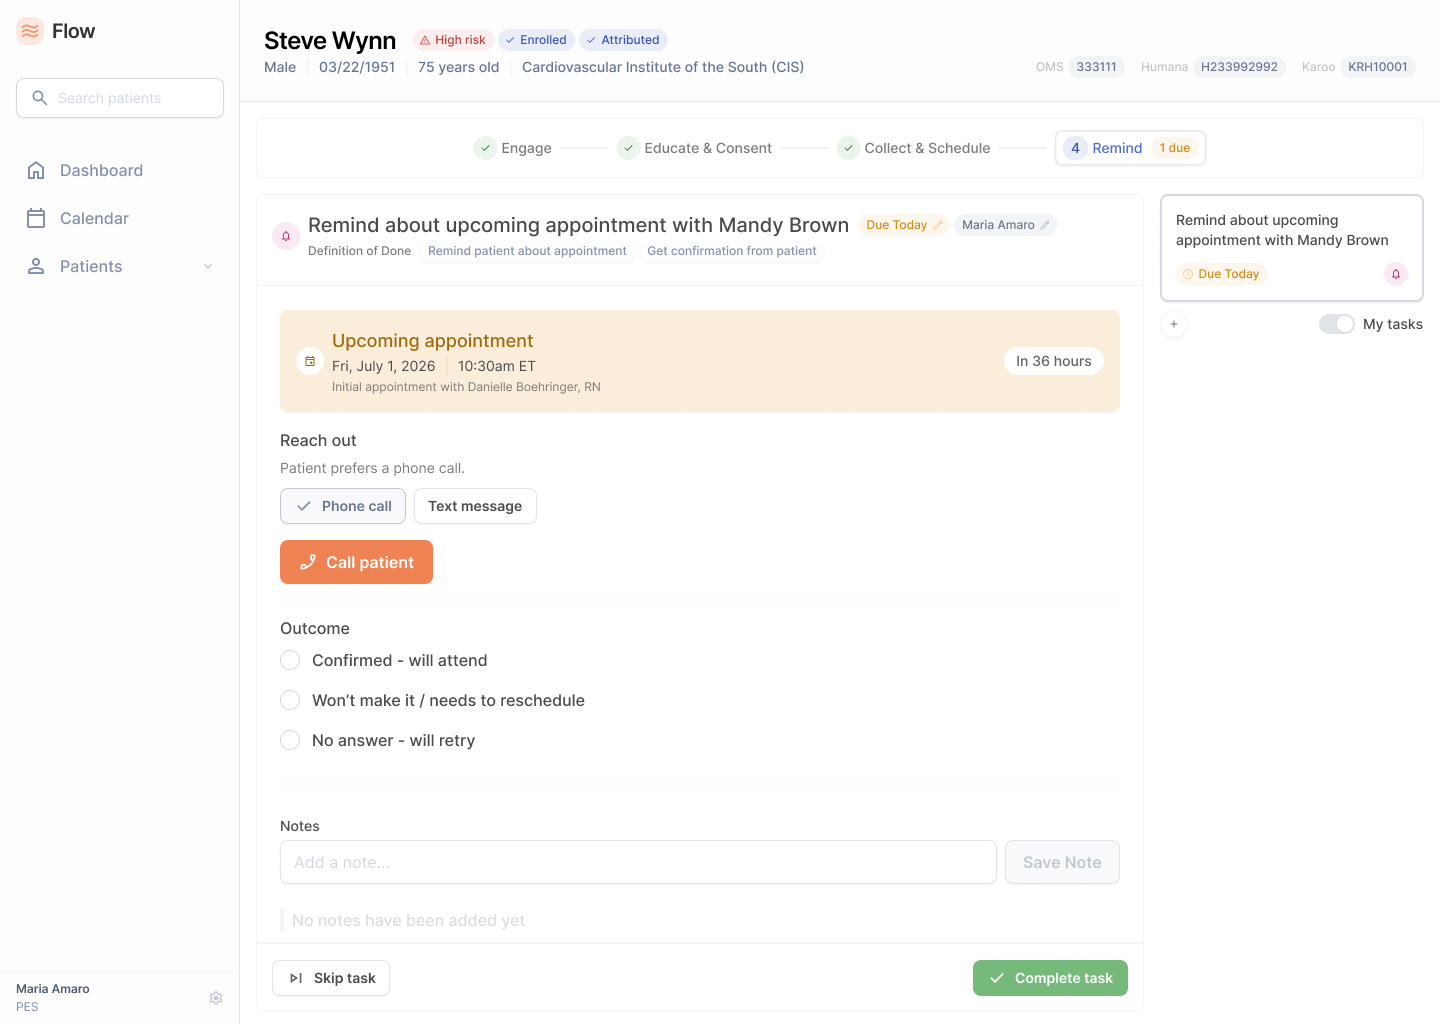Screen dimensions: 1440x1024
Task: Open settings gear next to Maria Amaro
Action: point(216,998)
